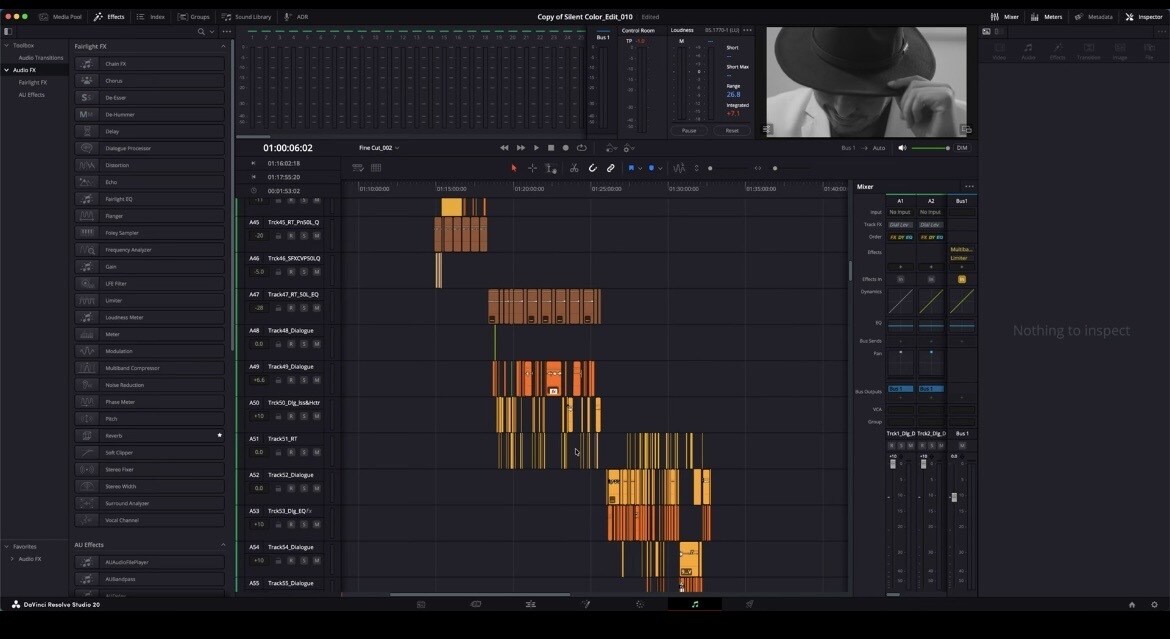Open the Fairlight page music note icon

(x=695, y=604)
